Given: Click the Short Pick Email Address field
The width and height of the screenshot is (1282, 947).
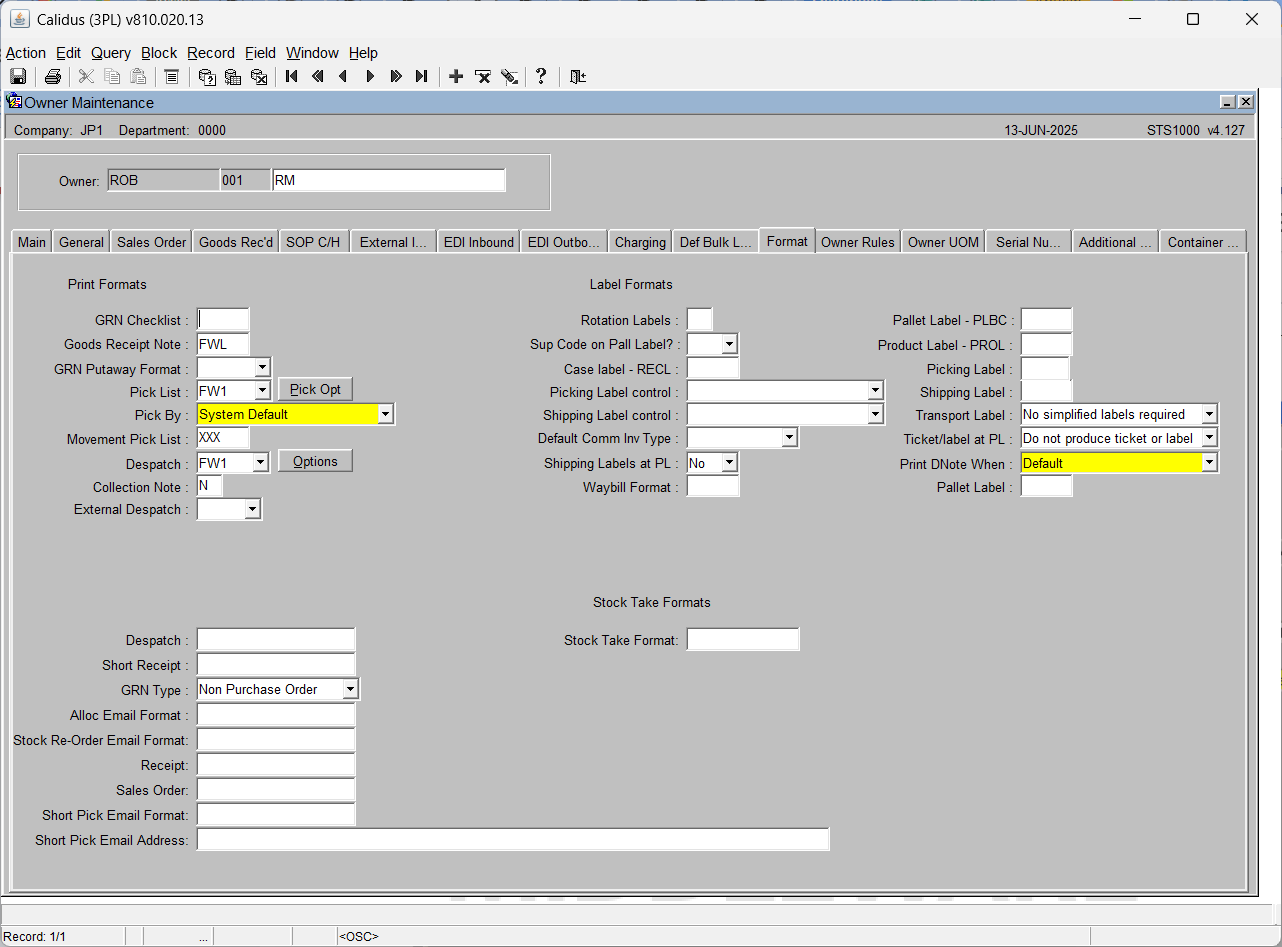Looking at the screenshot, I should tap(513, 840).
